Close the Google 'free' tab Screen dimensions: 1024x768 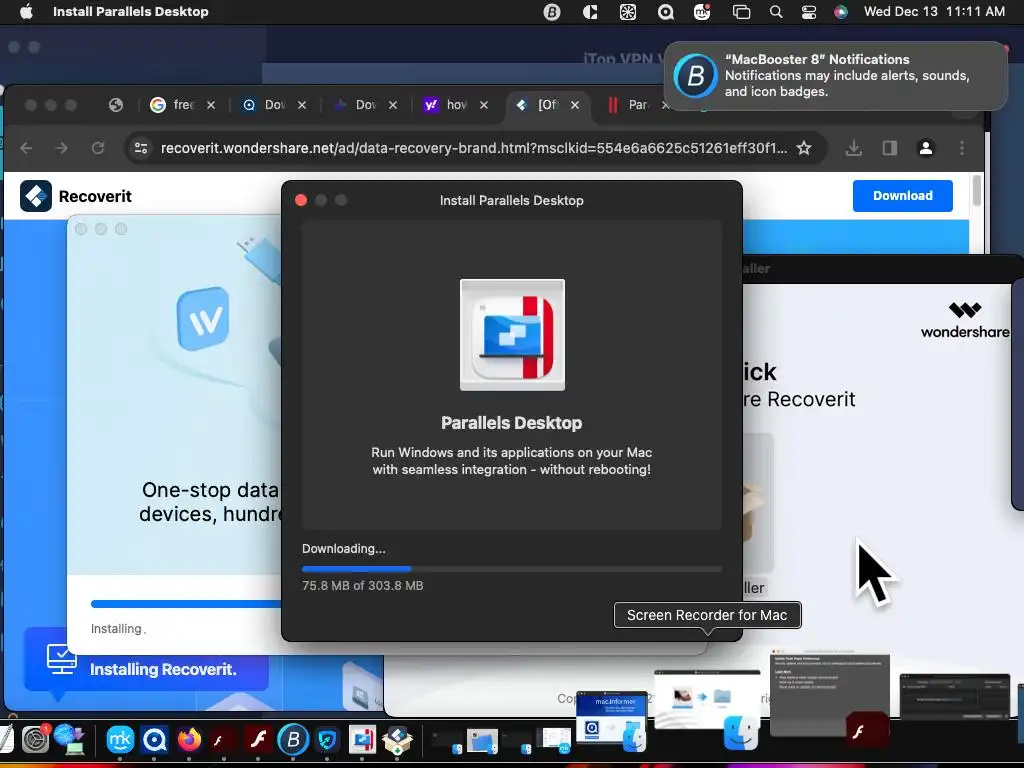point(211,104)
